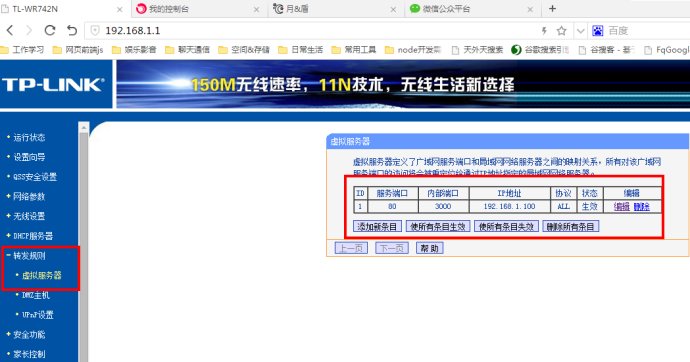Image resolution: width=690 pixels, height=362 pixels.
Task: Go back with the browser back arrow
Action: [10, 30]
